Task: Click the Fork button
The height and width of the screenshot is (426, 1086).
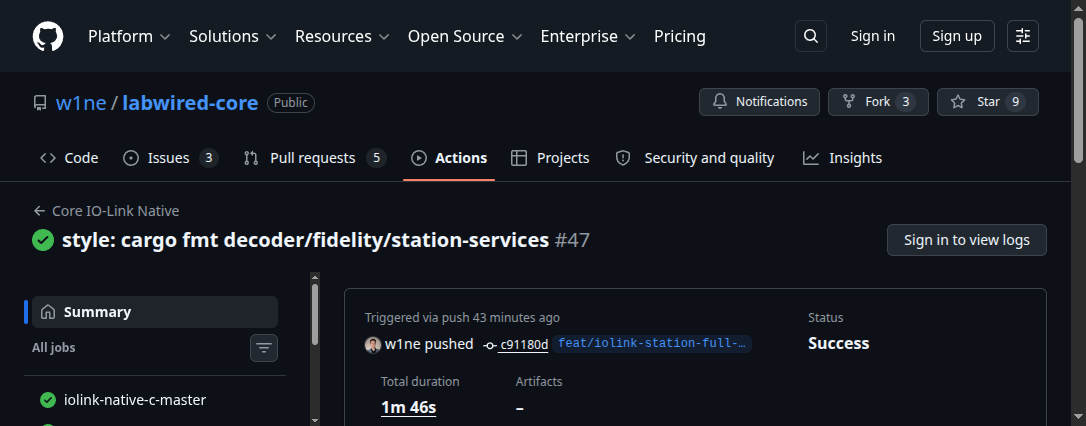Action: [x=878, y=102]
